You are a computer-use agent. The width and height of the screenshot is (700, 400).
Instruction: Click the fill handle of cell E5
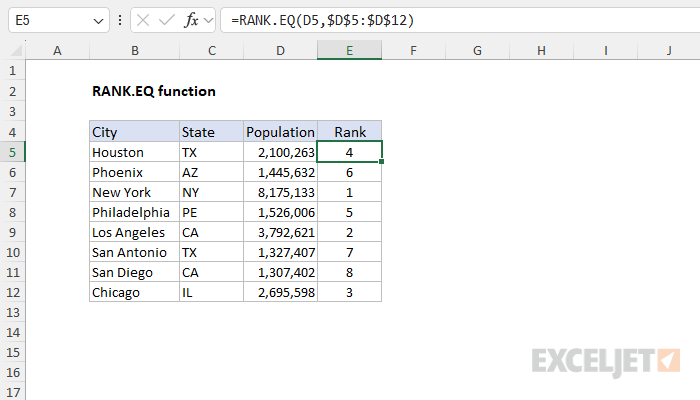coord(382,162)
